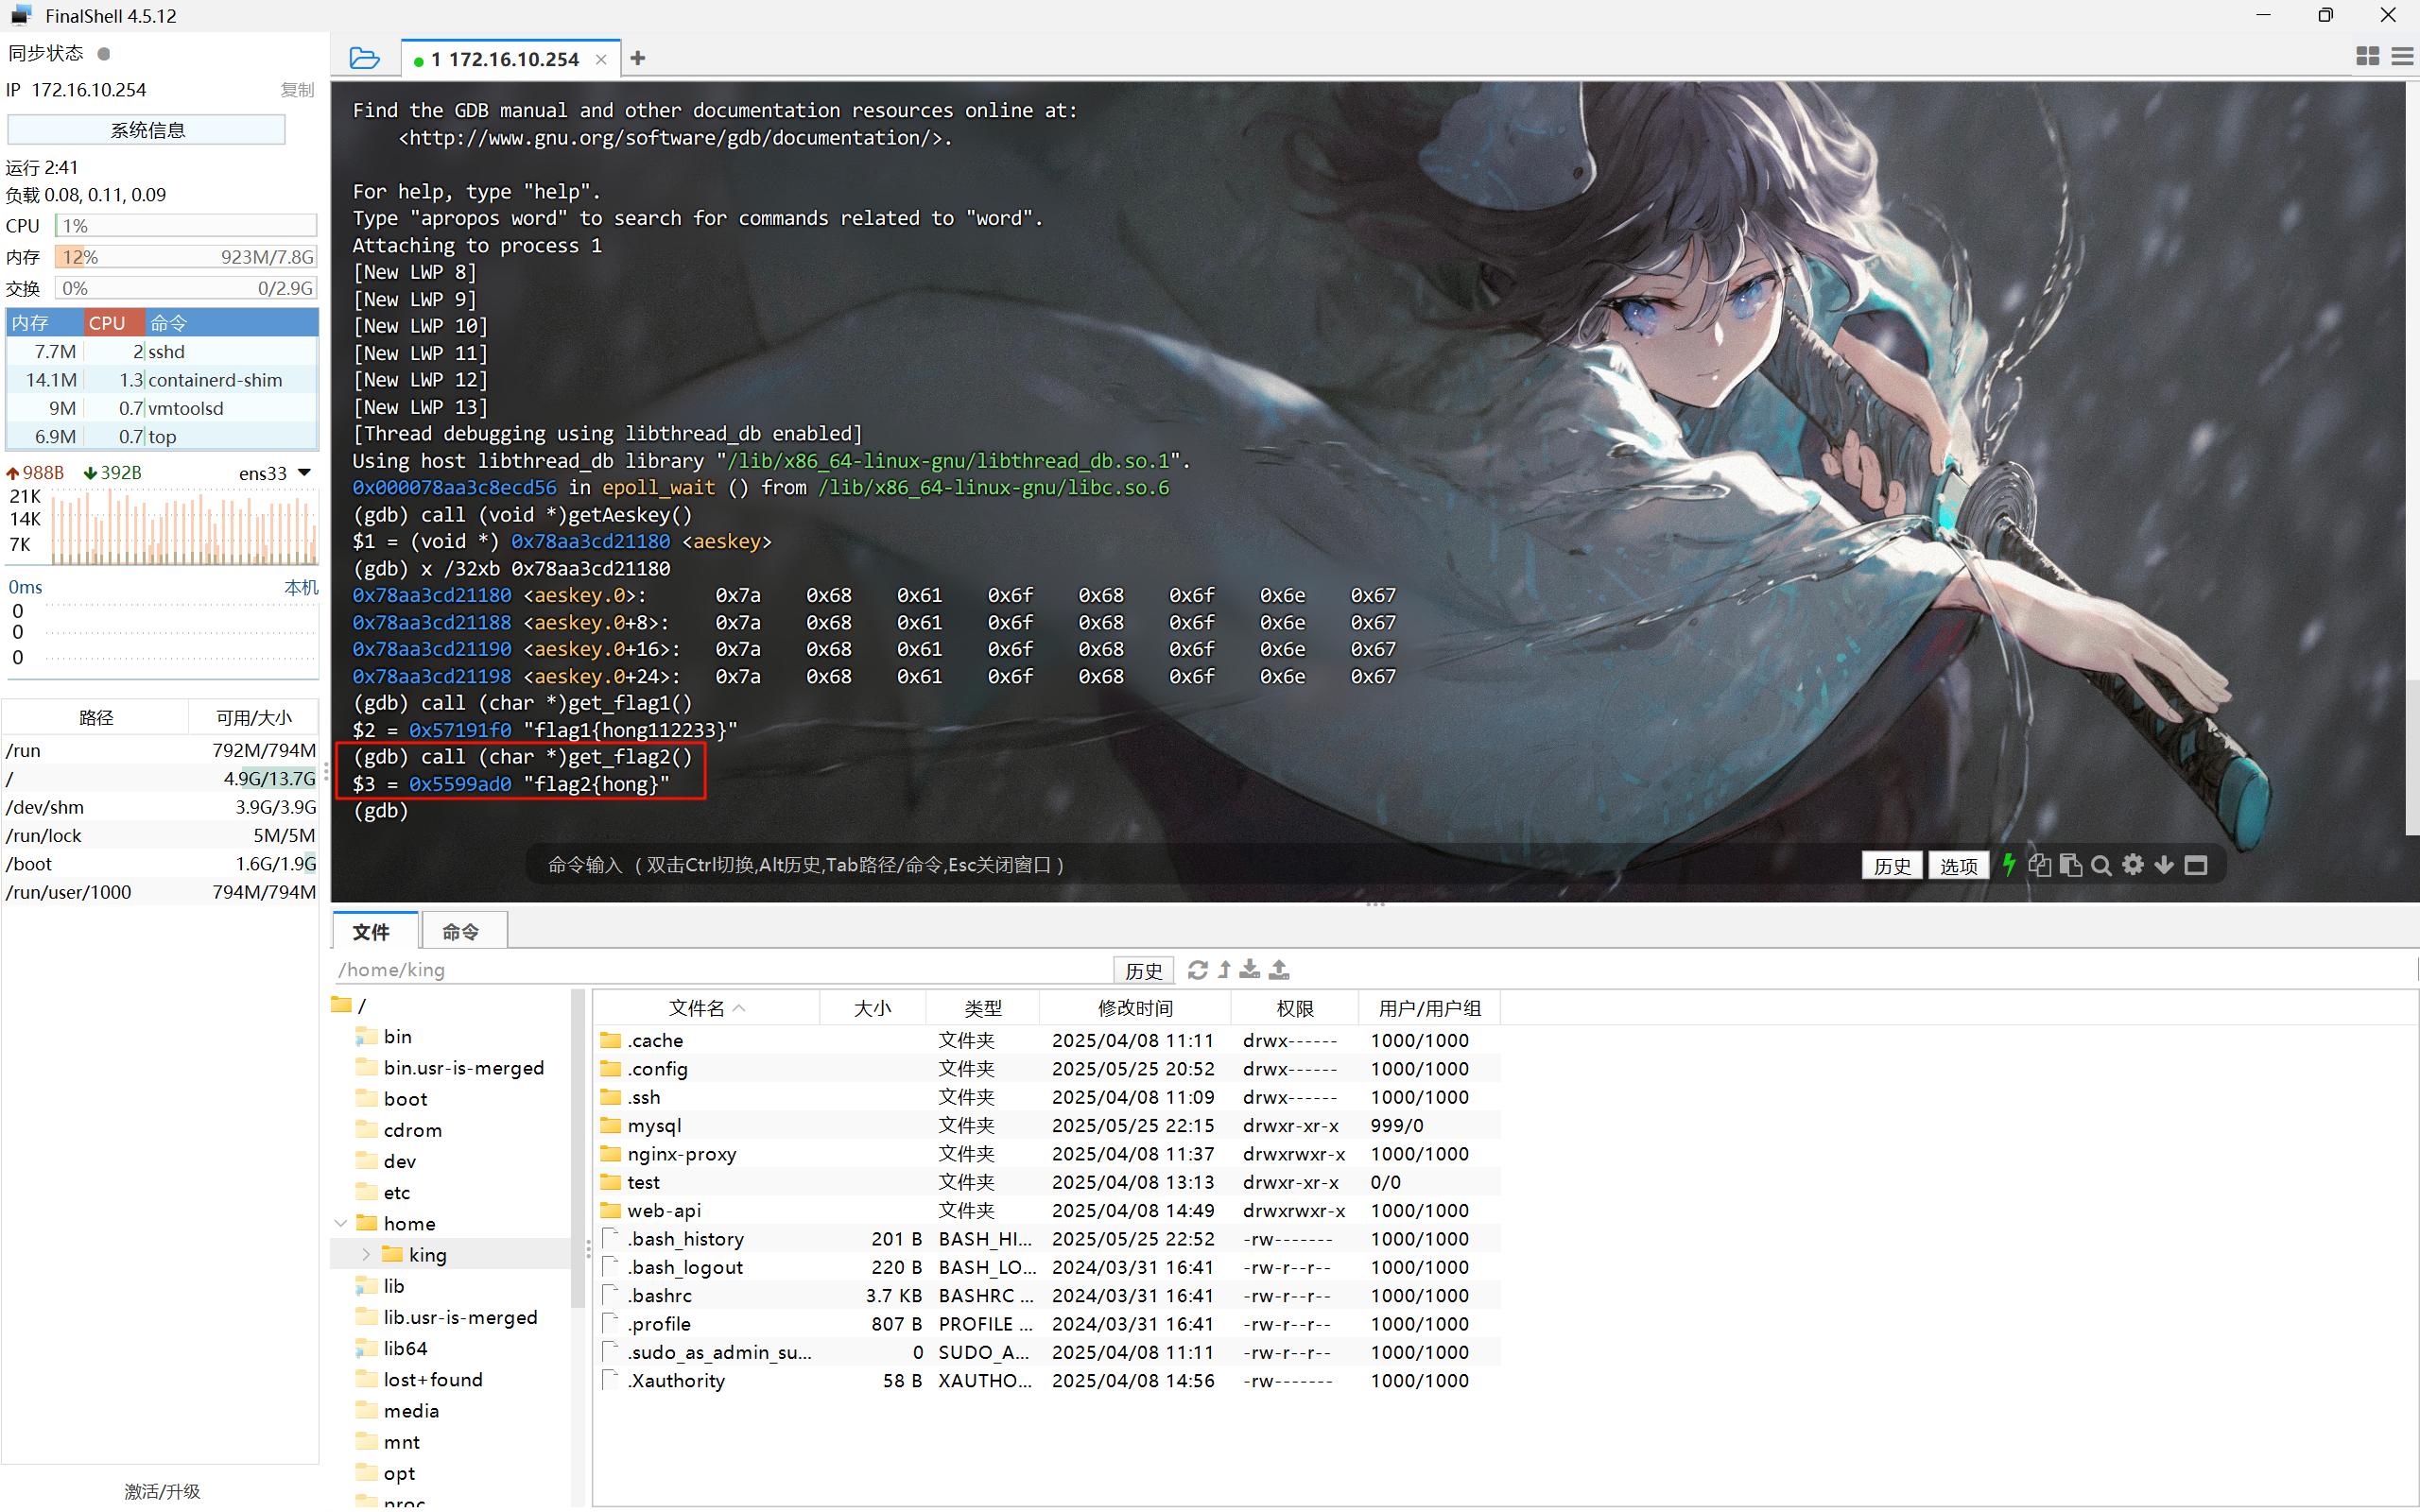This screenshot has height=1512, width=2420.
Task: Select the containerd-shim process row
Action: pos(162,380)
